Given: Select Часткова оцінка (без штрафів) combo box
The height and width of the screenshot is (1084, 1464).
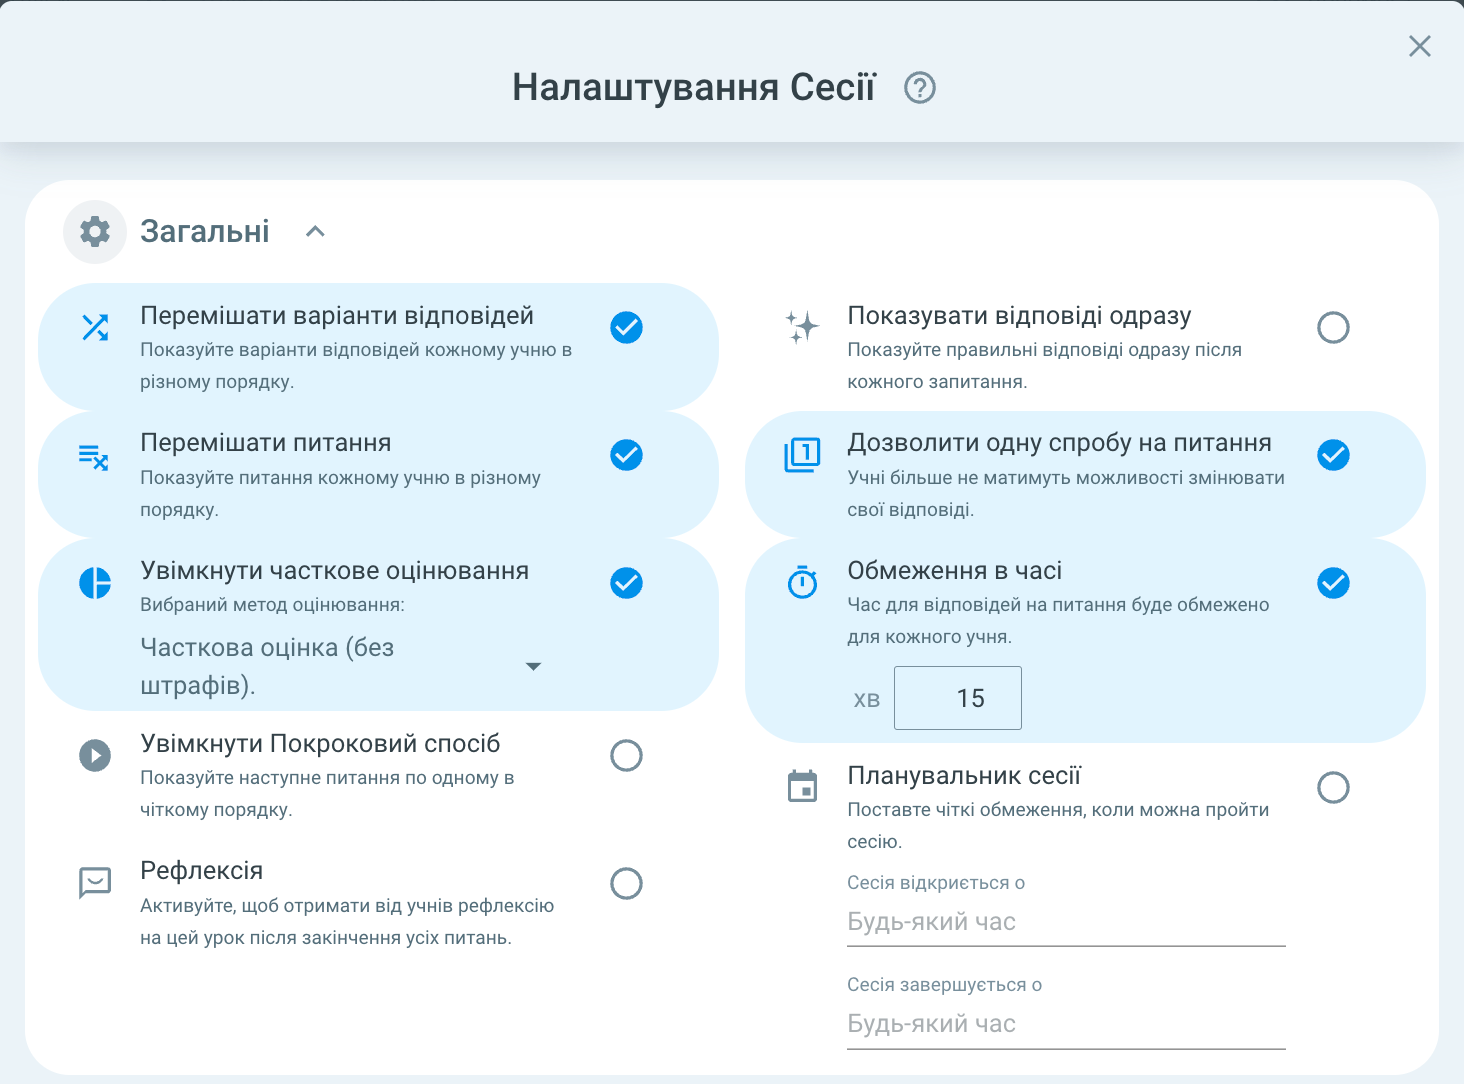Looking at the screenshot, I should pos(343,666).
